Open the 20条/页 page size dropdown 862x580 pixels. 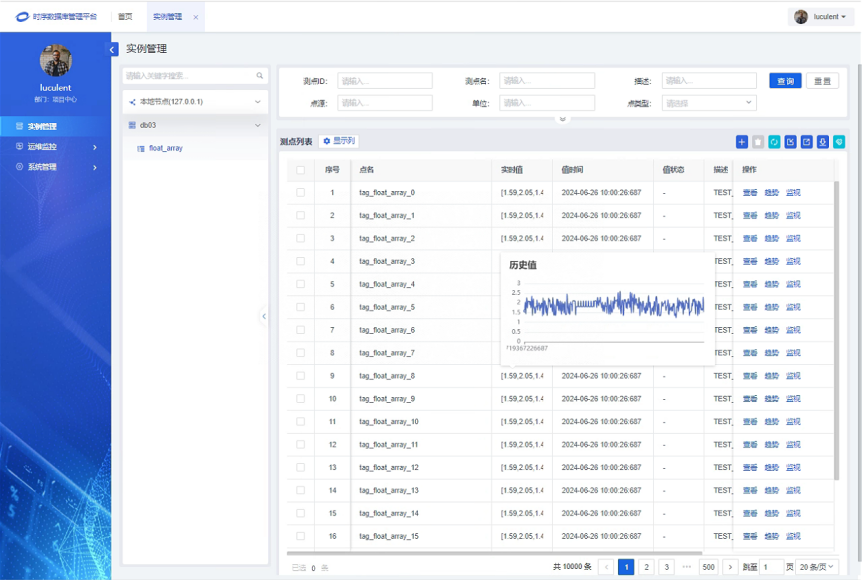pos(816,567)
